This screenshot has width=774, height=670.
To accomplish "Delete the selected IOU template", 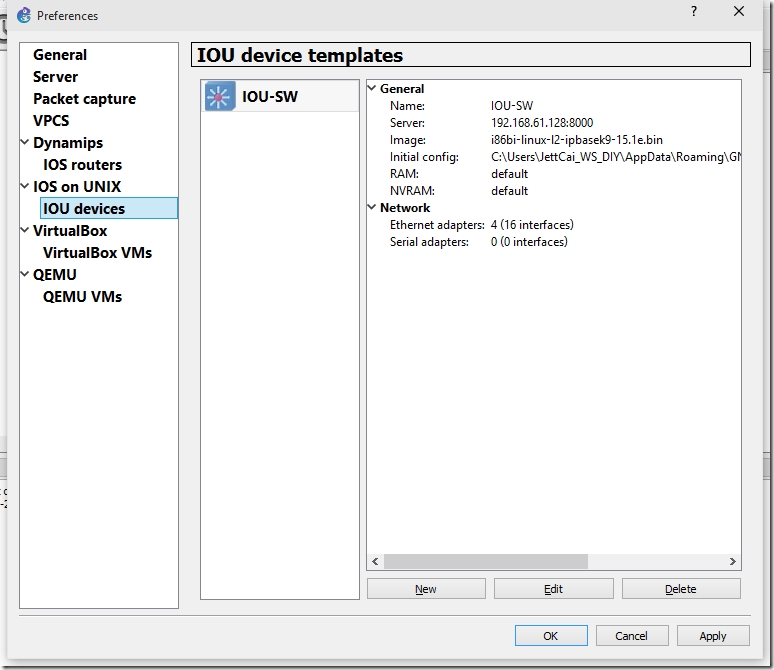I will coord(680,589).
